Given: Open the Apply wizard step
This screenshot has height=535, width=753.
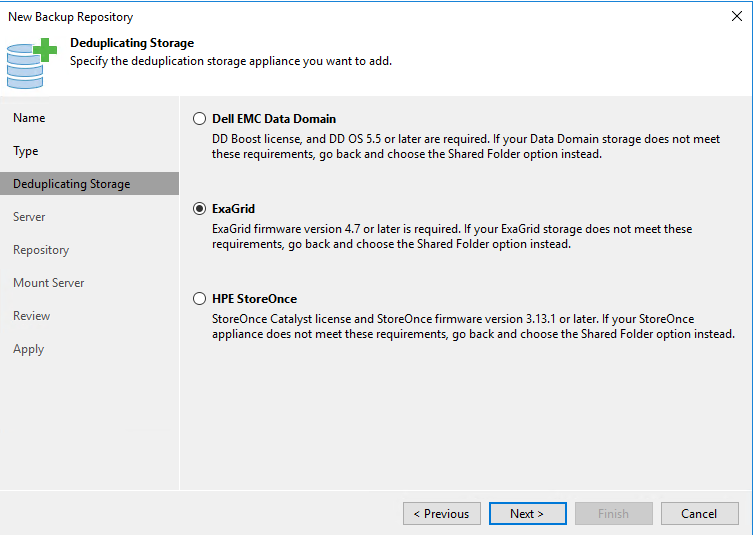Looking at the screenshot, I should (x=28, y=349).
